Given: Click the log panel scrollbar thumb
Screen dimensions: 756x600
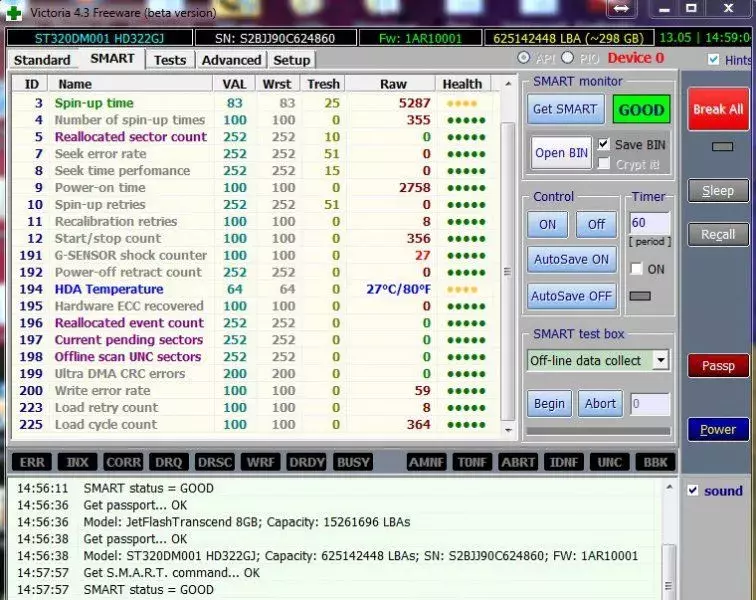Looking at the screenshot, I should 669,572.
